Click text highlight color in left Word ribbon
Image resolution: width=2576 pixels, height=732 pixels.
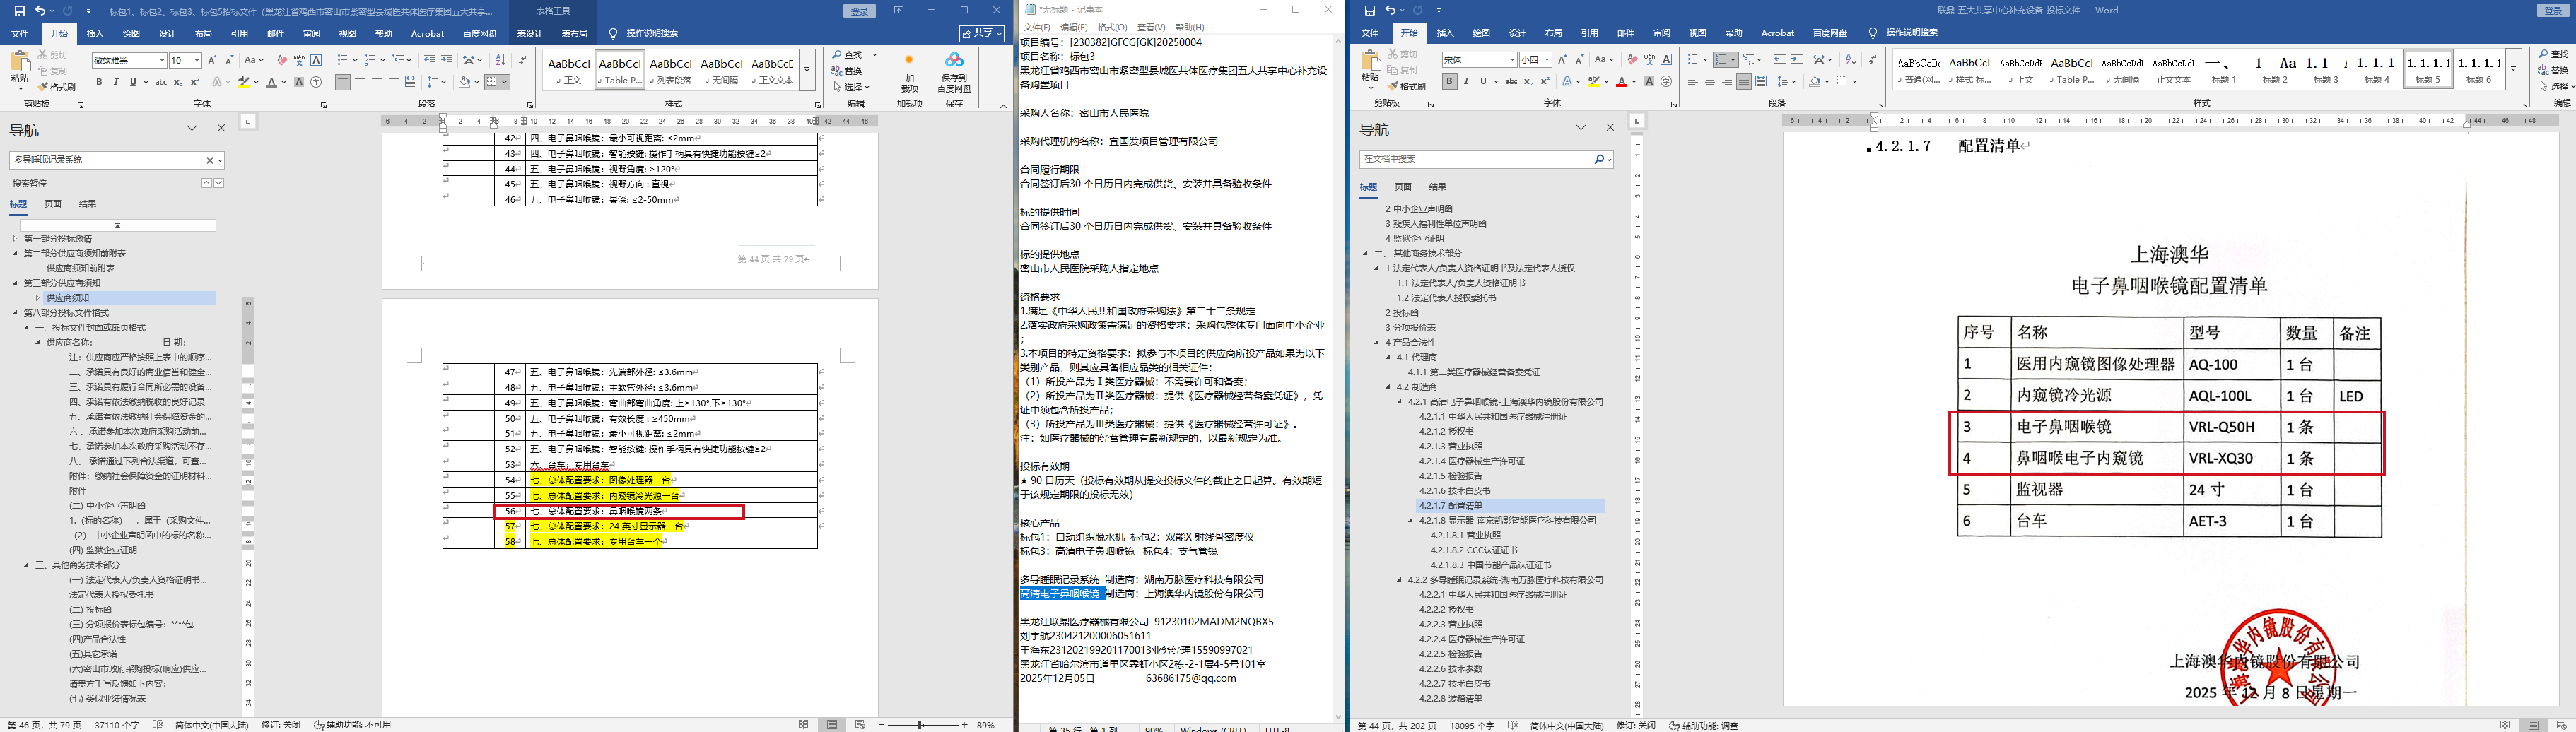244,82
